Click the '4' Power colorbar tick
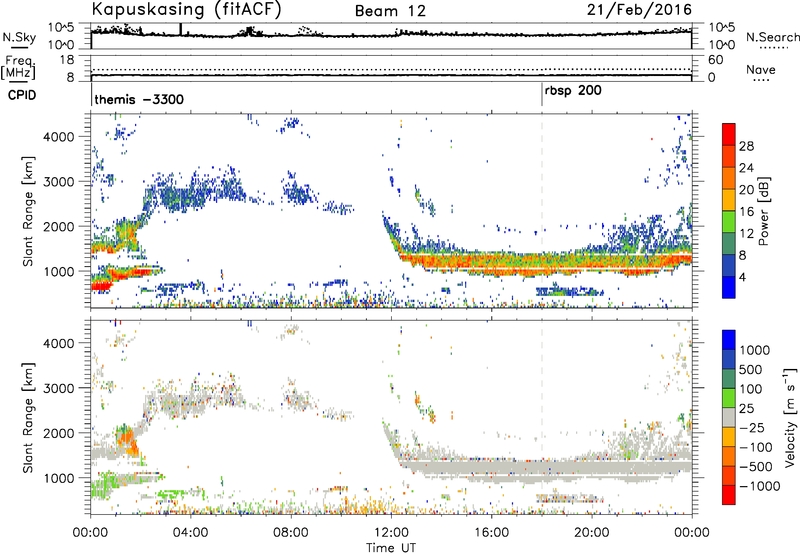The height and width of the screenshot is (554, 800). point(743,277)
